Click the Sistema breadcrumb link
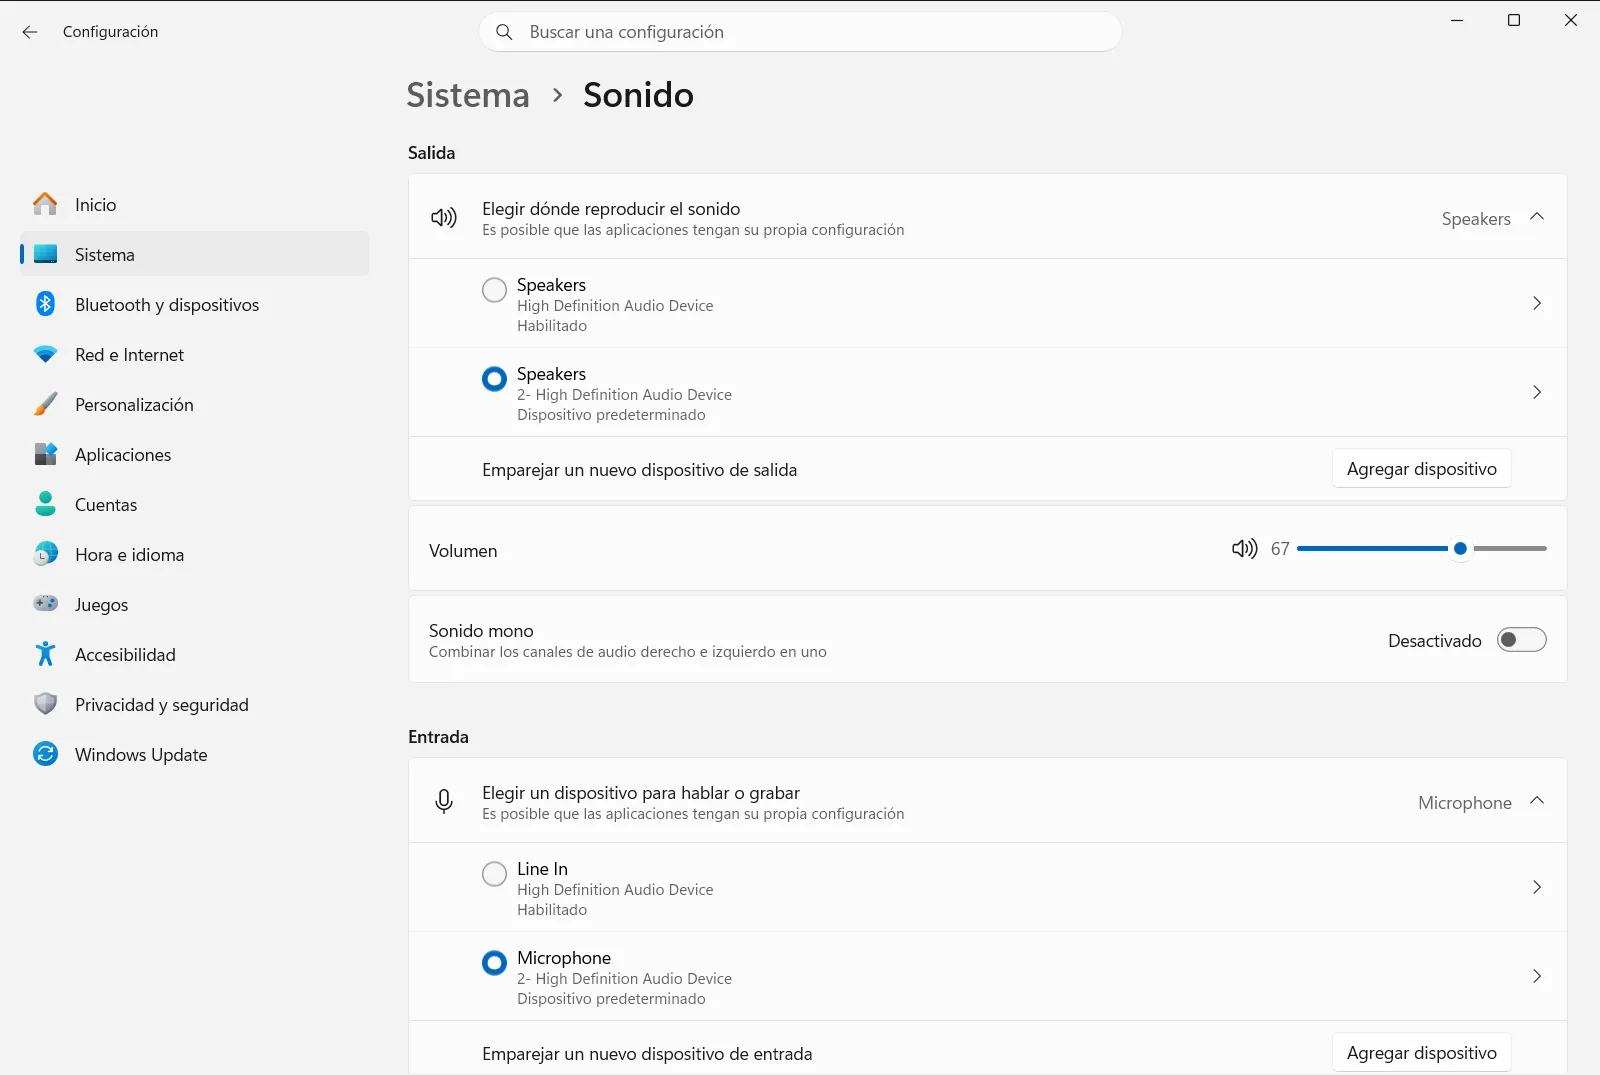The height and width of the screenshot is (1075, 1600). pyautogui.click(x=468, y=95)
